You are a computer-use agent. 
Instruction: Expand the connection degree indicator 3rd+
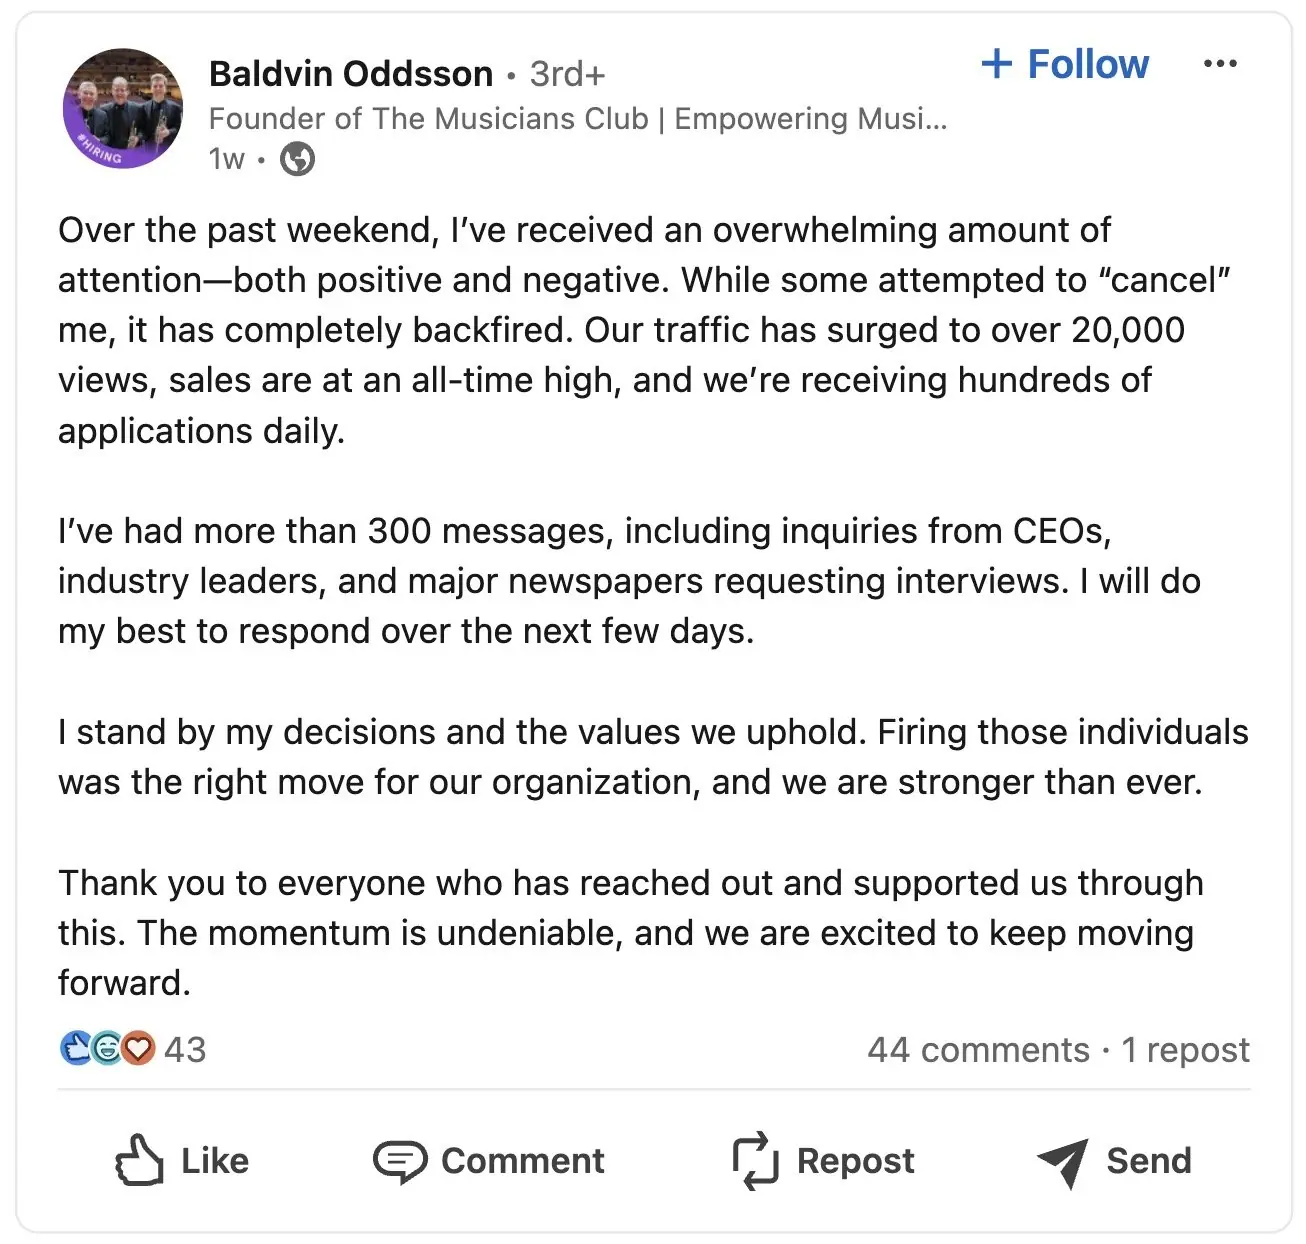[x=565, y=73]
